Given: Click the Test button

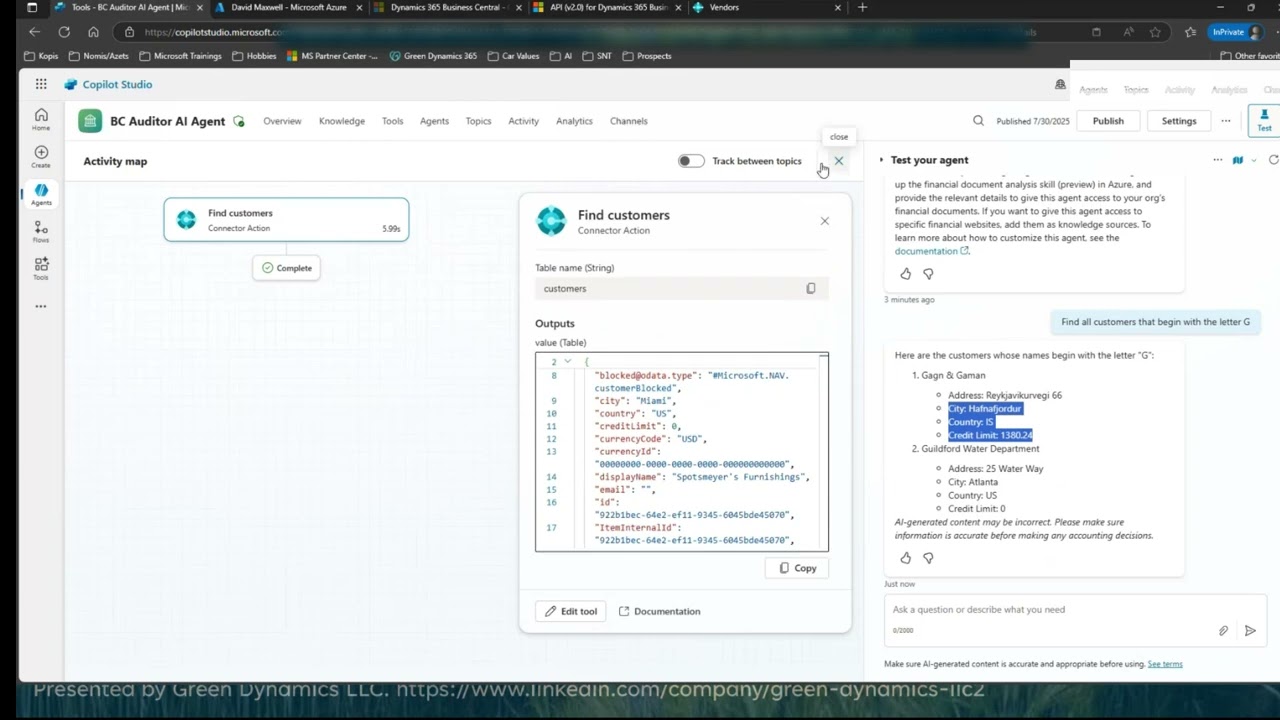Looking at the screenshot, I should coord(1264,121).
